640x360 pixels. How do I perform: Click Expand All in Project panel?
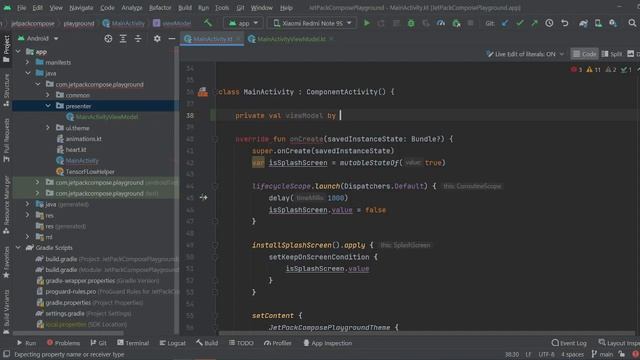[123, 38]
